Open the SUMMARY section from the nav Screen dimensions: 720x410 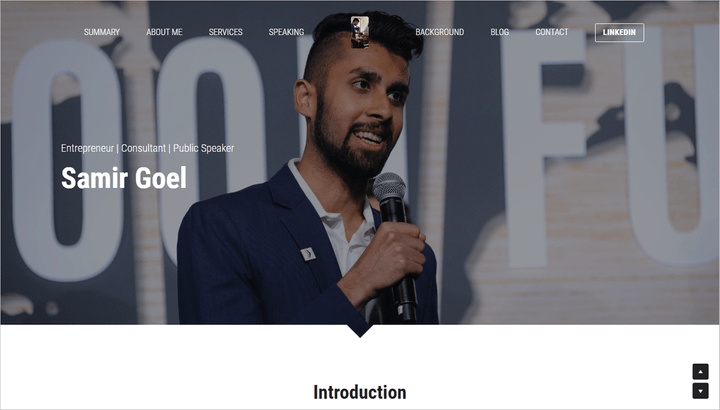101,32
